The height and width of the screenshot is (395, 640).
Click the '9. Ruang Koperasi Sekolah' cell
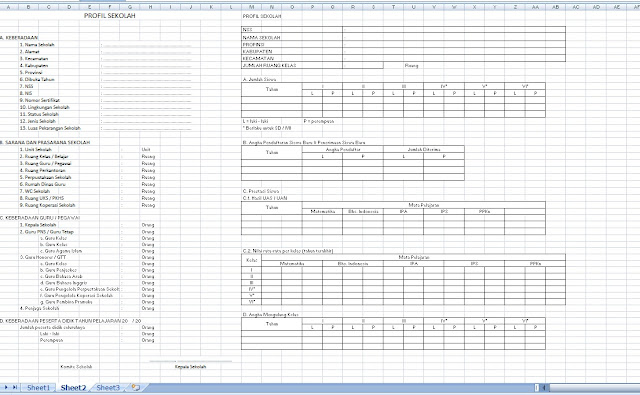click(47, 205)
